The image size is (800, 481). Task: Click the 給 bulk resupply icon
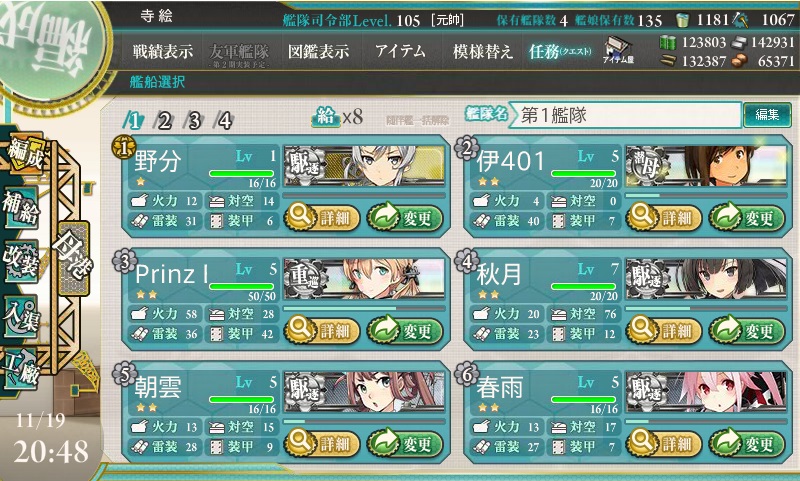click(x=326, y=117)
